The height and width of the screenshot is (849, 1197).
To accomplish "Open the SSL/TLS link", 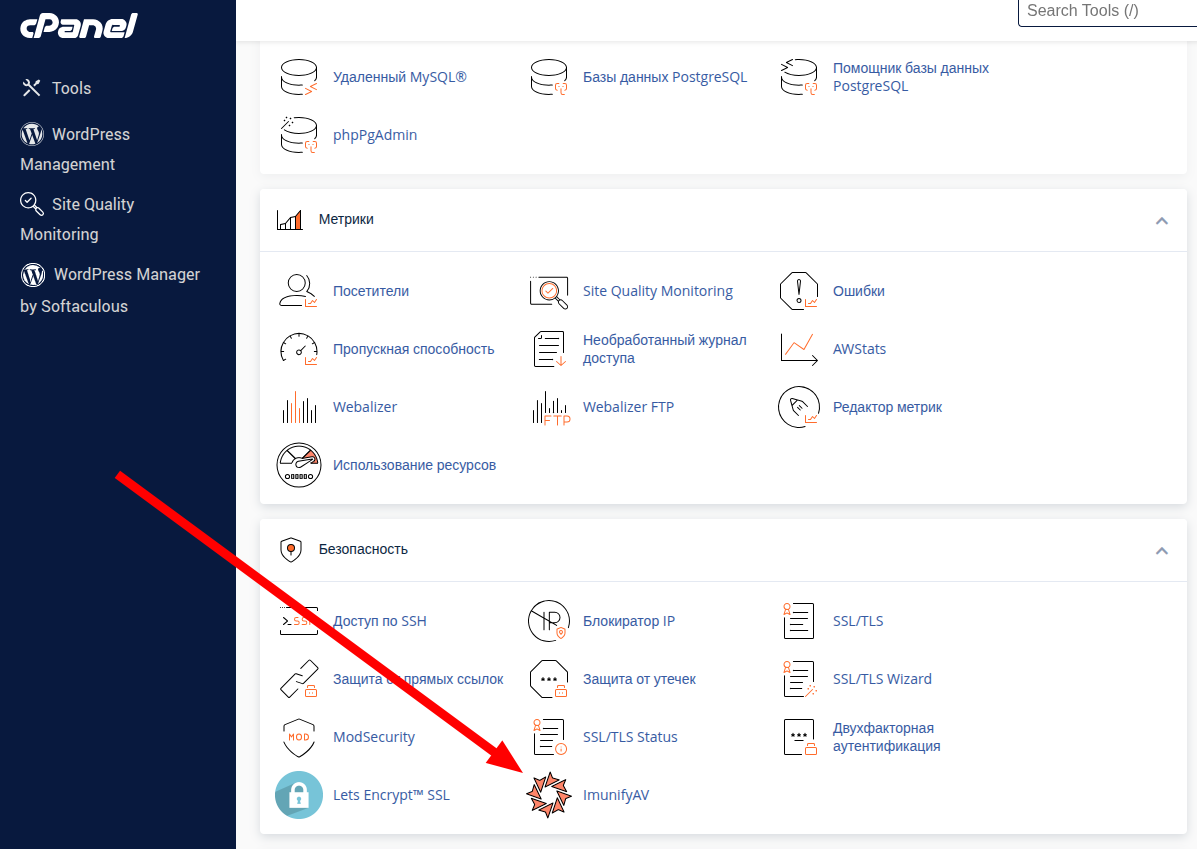I will point(858,621).
